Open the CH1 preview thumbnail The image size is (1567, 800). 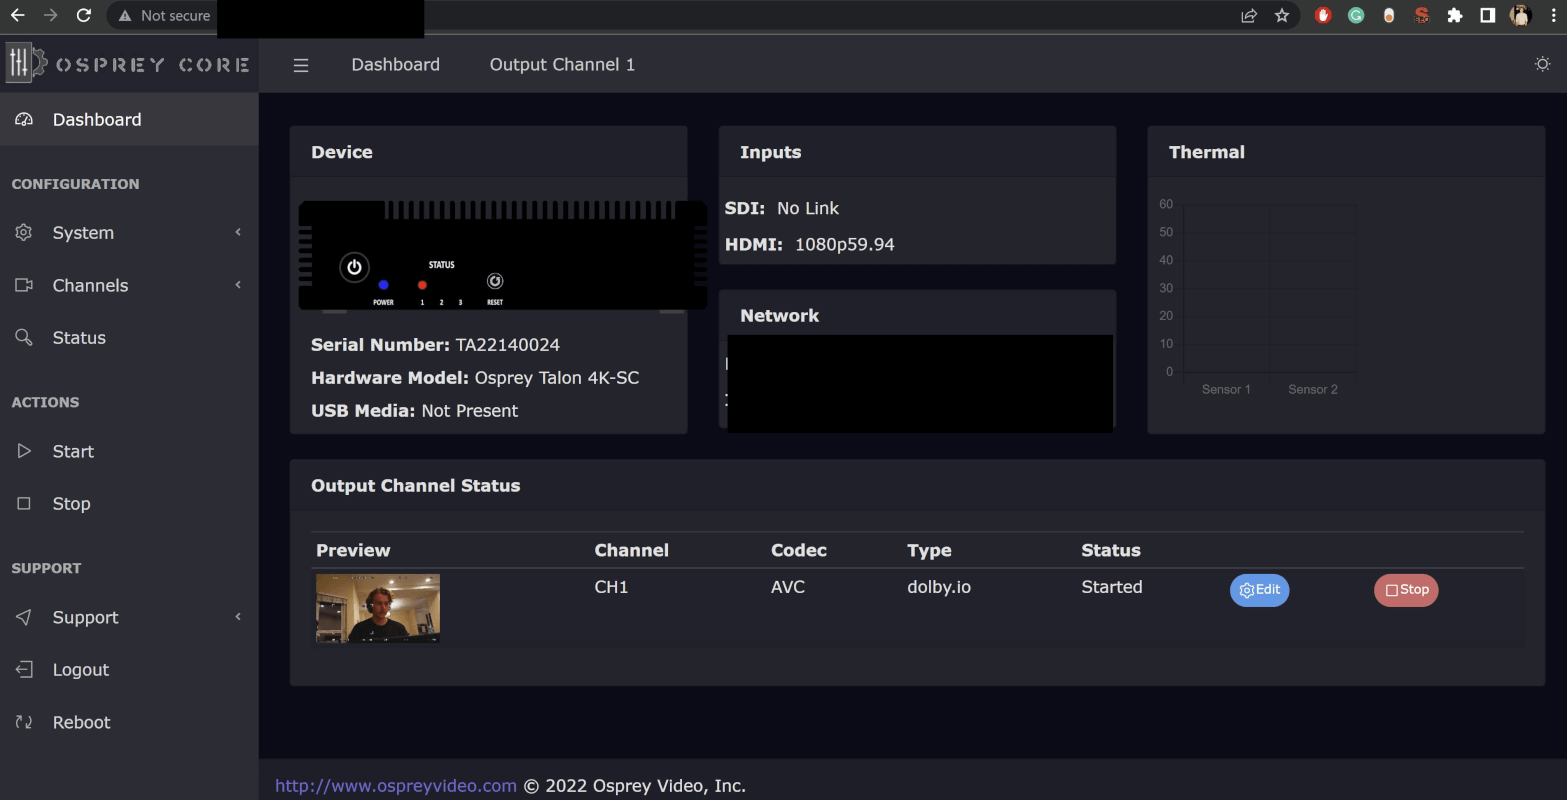point(377,607)
